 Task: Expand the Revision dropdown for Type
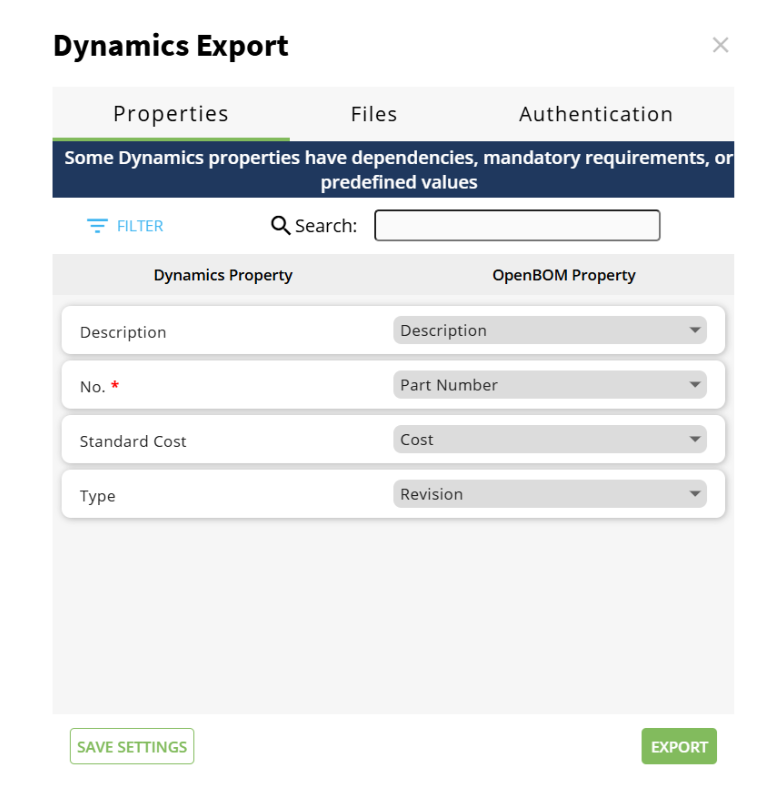pos(549,494)
